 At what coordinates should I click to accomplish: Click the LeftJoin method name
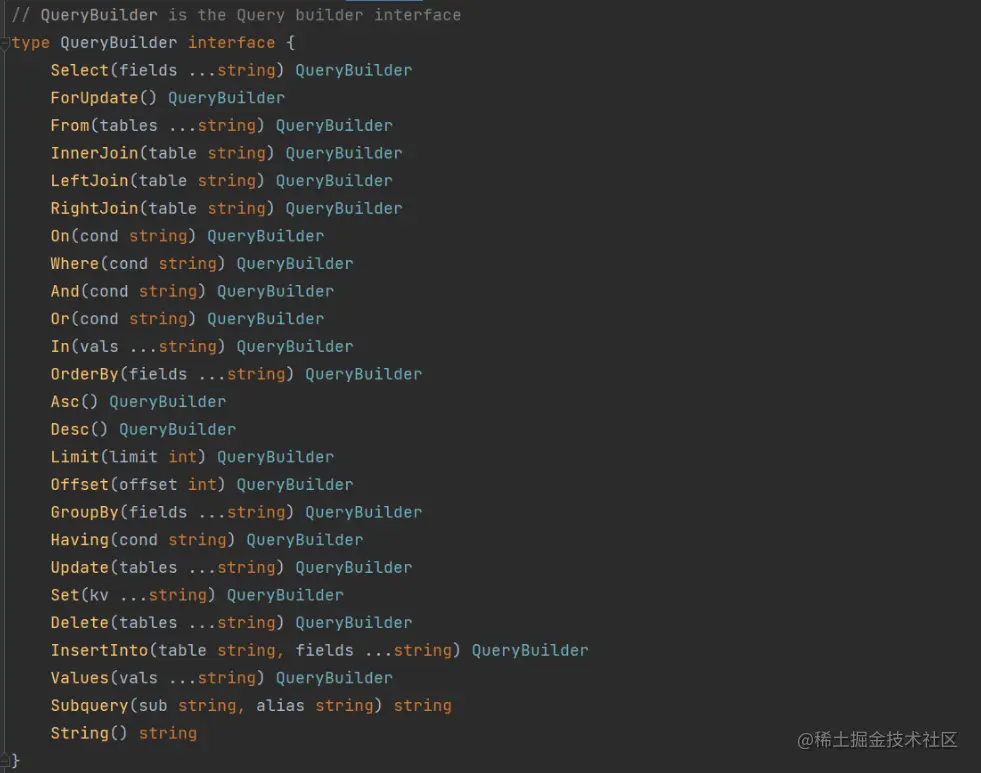[89, 181]
